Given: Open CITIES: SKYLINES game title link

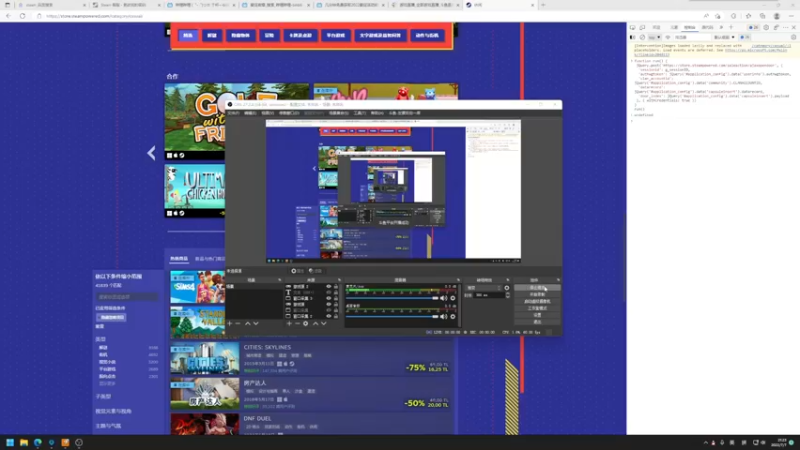Looking at the screenshot, I should point(267,347).
